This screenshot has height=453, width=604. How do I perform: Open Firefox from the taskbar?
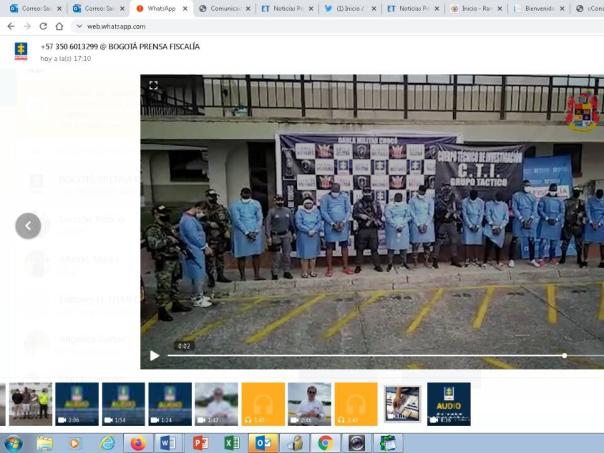pos(138,442)
